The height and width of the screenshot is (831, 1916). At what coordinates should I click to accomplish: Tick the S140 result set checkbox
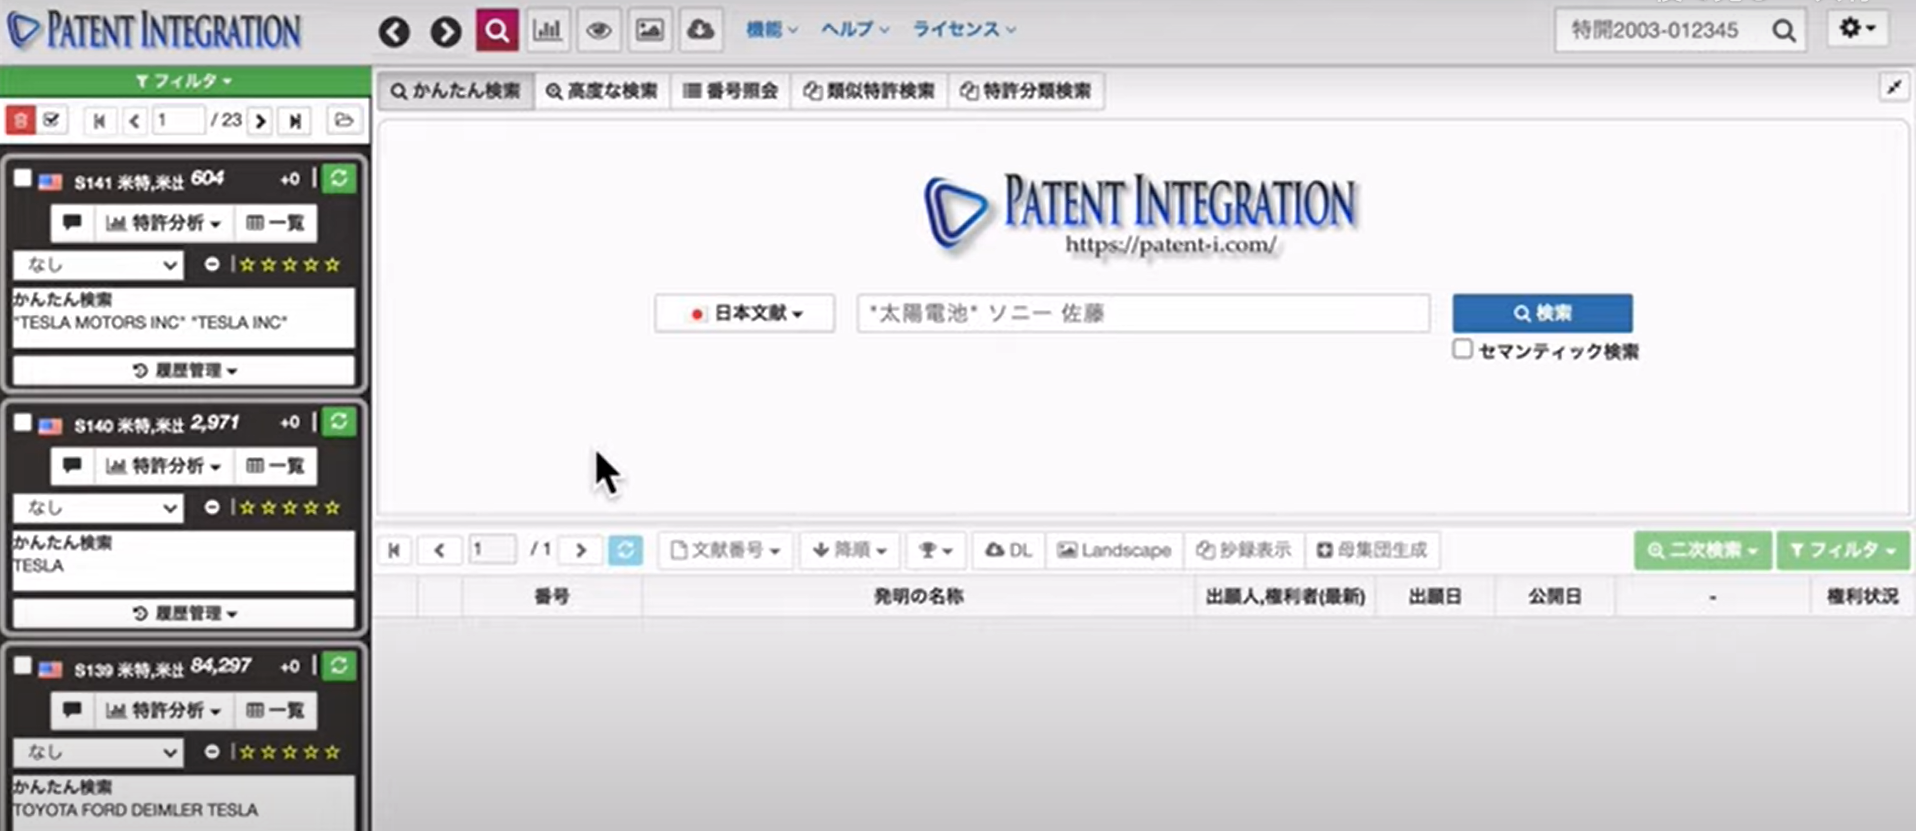[22, 422]
